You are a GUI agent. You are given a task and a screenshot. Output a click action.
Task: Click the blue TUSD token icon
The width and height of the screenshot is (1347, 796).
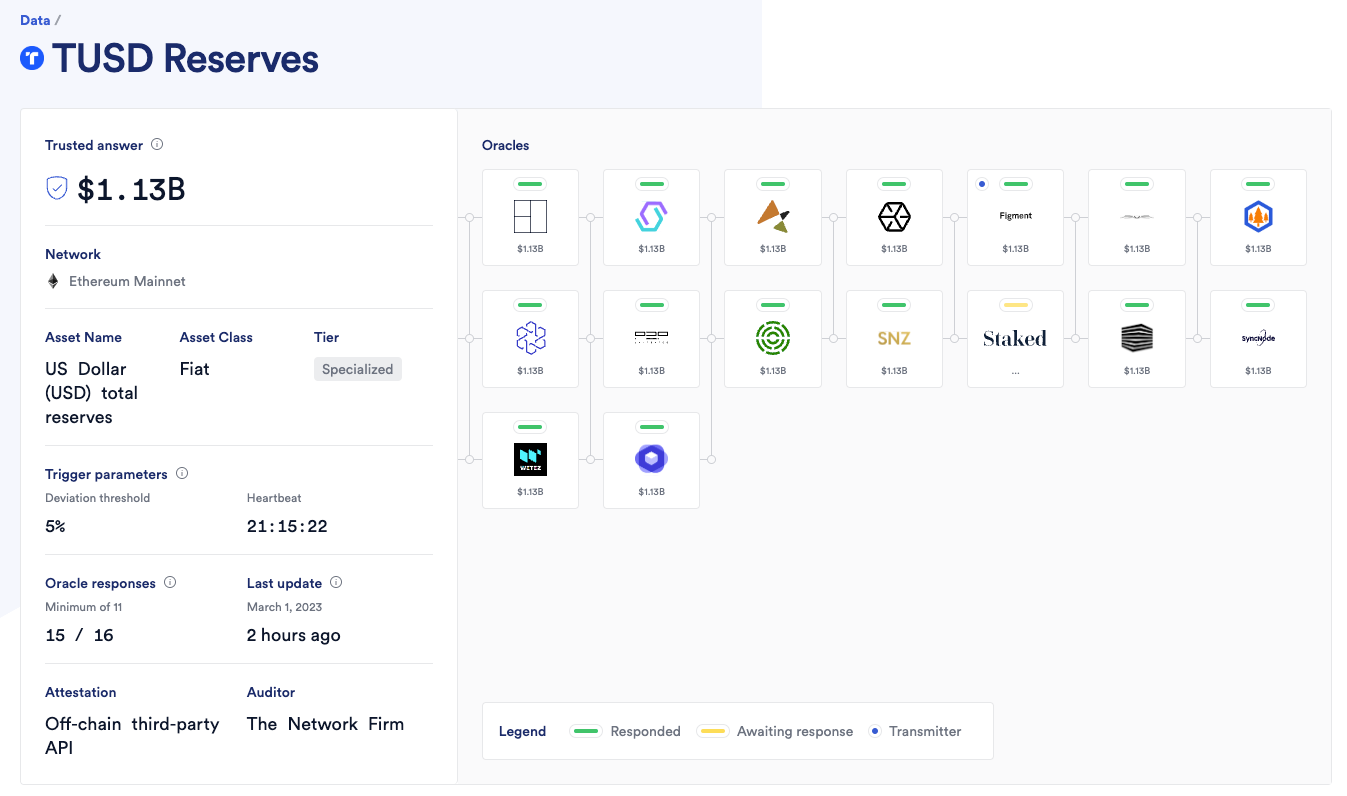32,59
